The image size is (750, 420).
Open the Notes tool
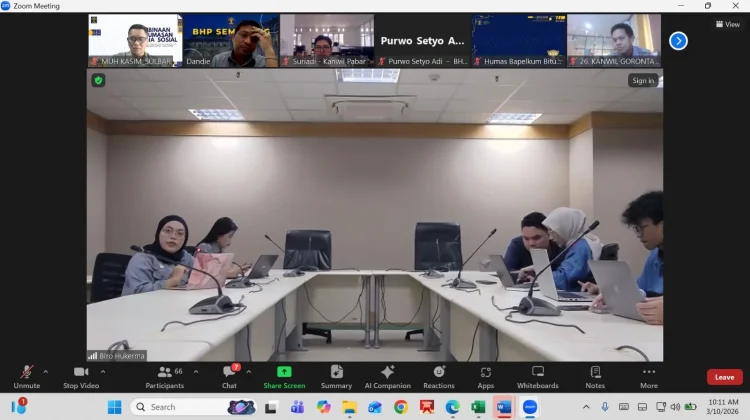pos(595,376)
